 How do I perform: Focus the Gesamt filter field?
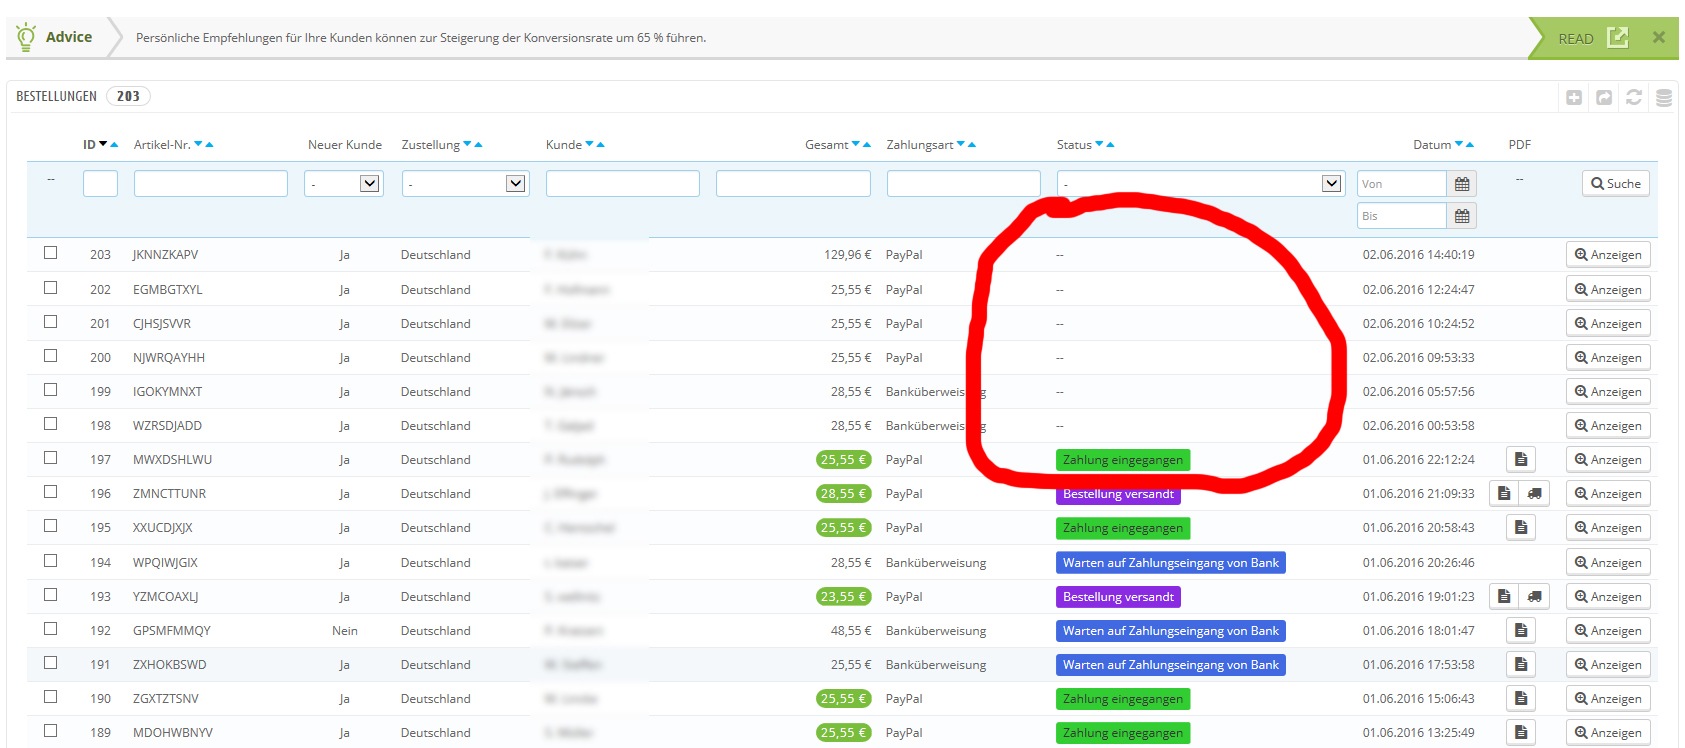coord(793,184)
